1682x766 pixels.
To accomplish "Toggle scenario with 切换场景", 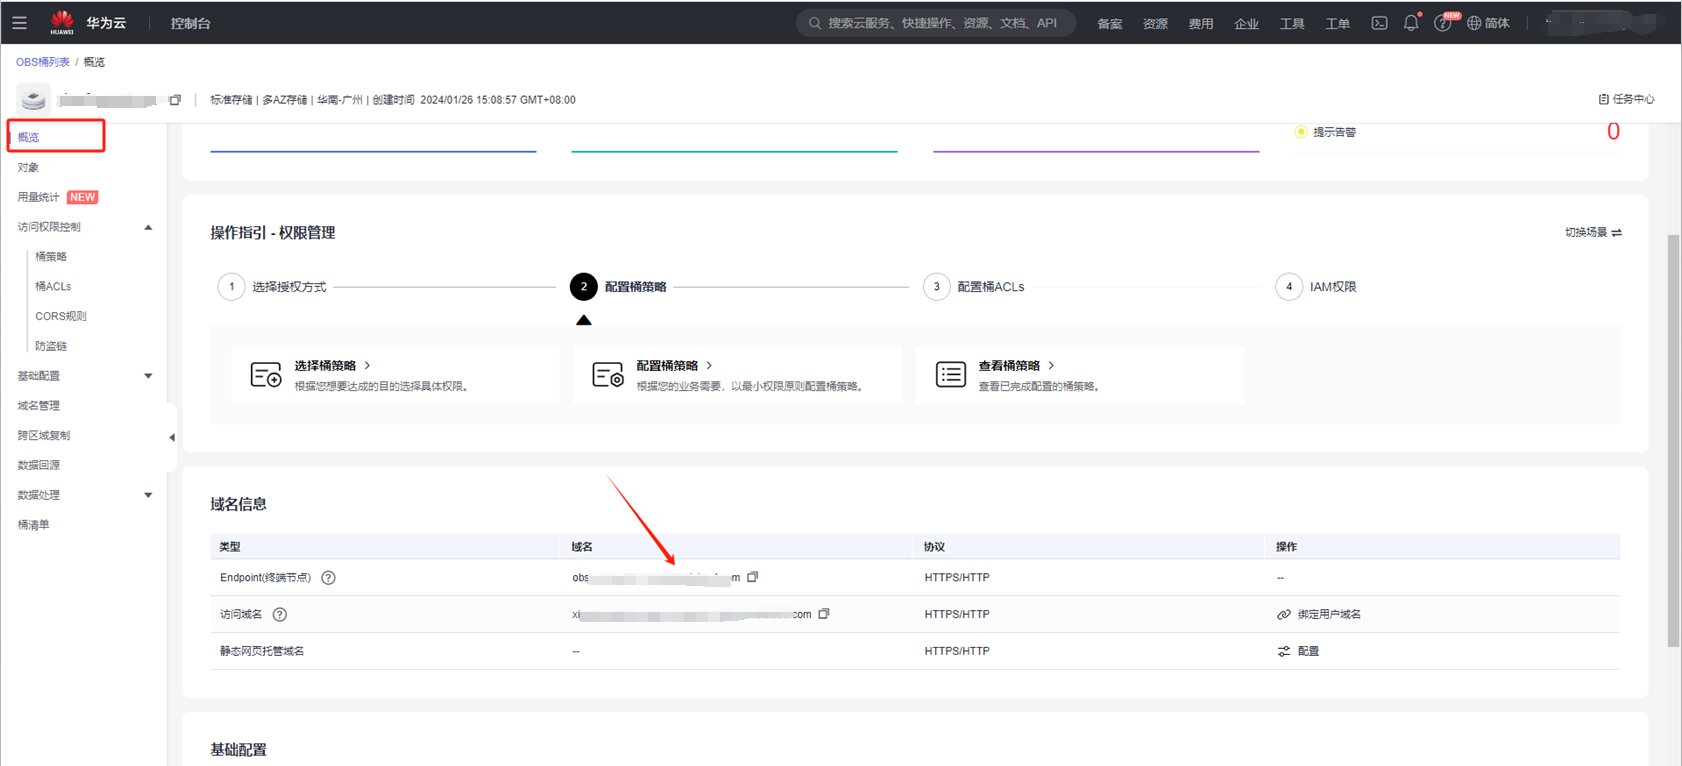I will click(1593, 232).
